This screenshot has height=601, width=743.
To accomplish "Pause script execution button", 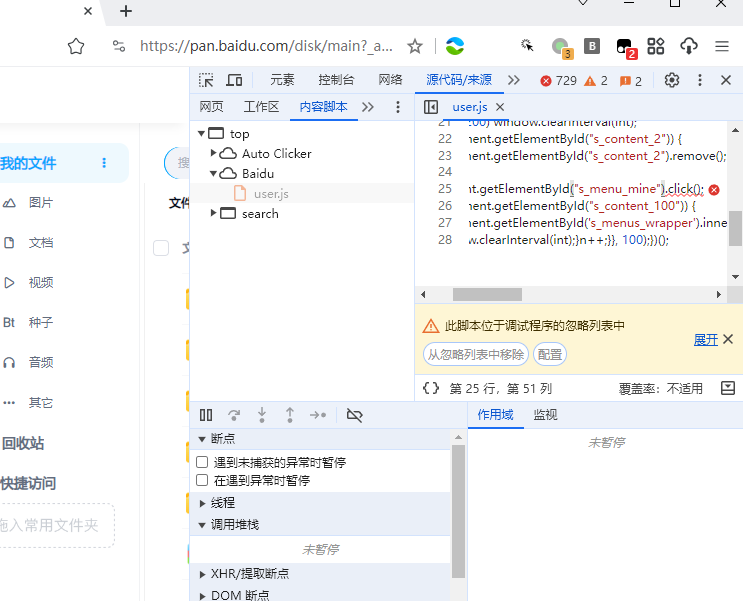I will click(x=206, y=415).
